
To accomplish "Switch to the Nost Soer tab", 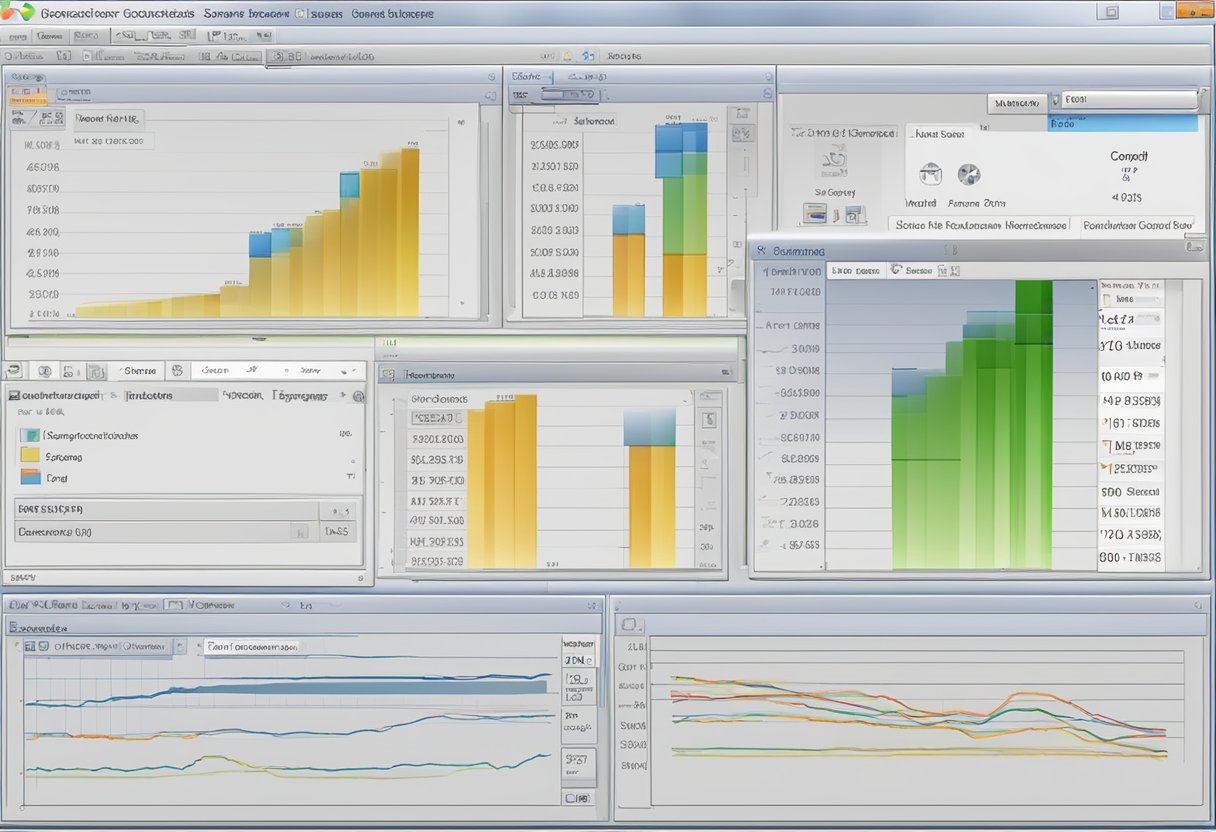I will 939,134.
